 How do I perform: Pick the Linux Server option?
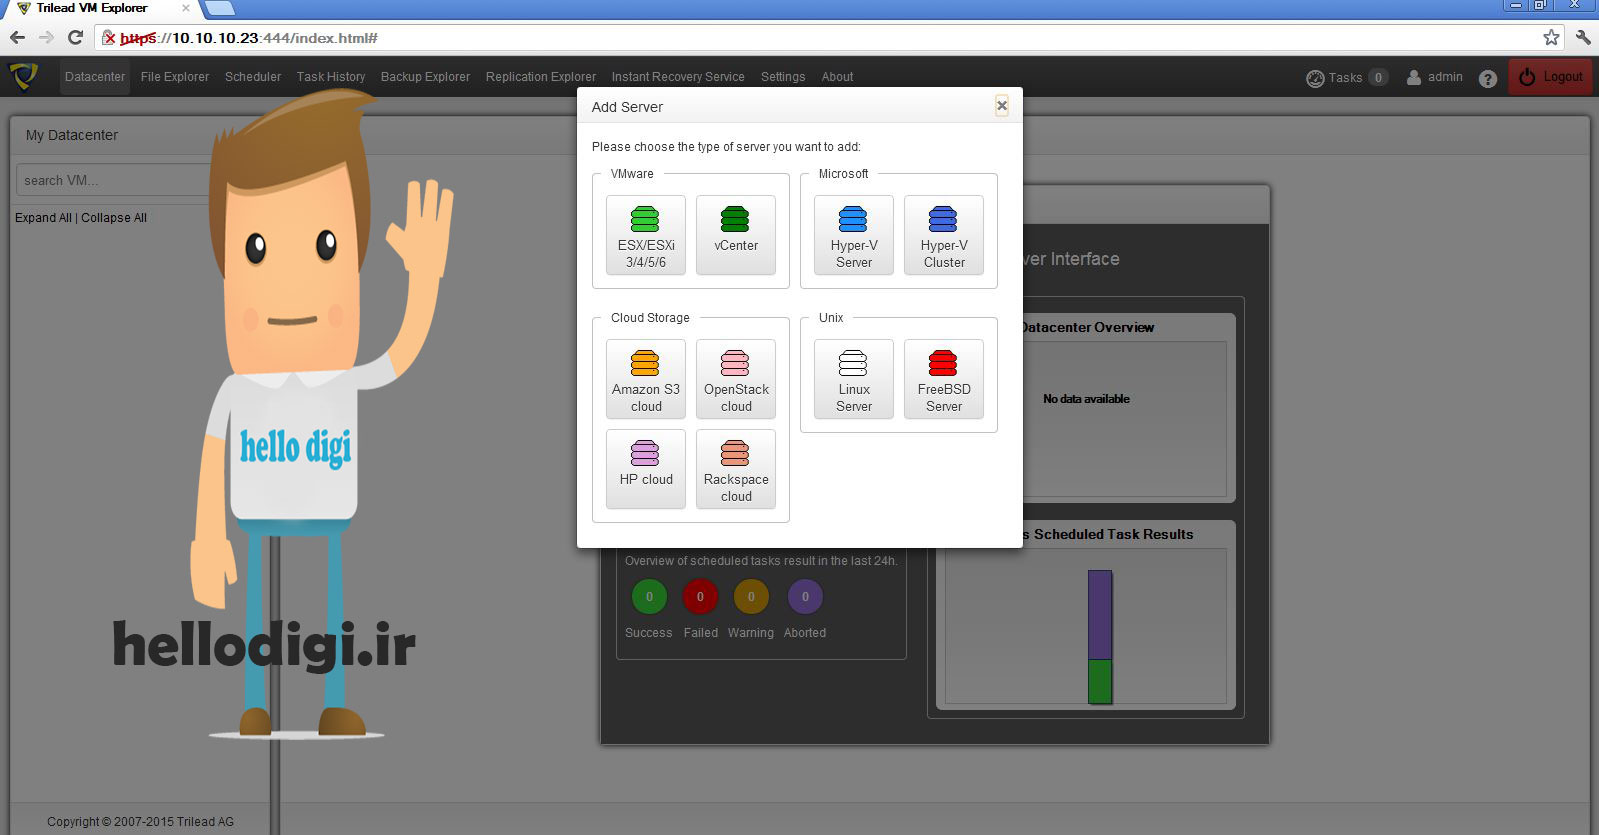pyautogui.click(x=854, y=379)
